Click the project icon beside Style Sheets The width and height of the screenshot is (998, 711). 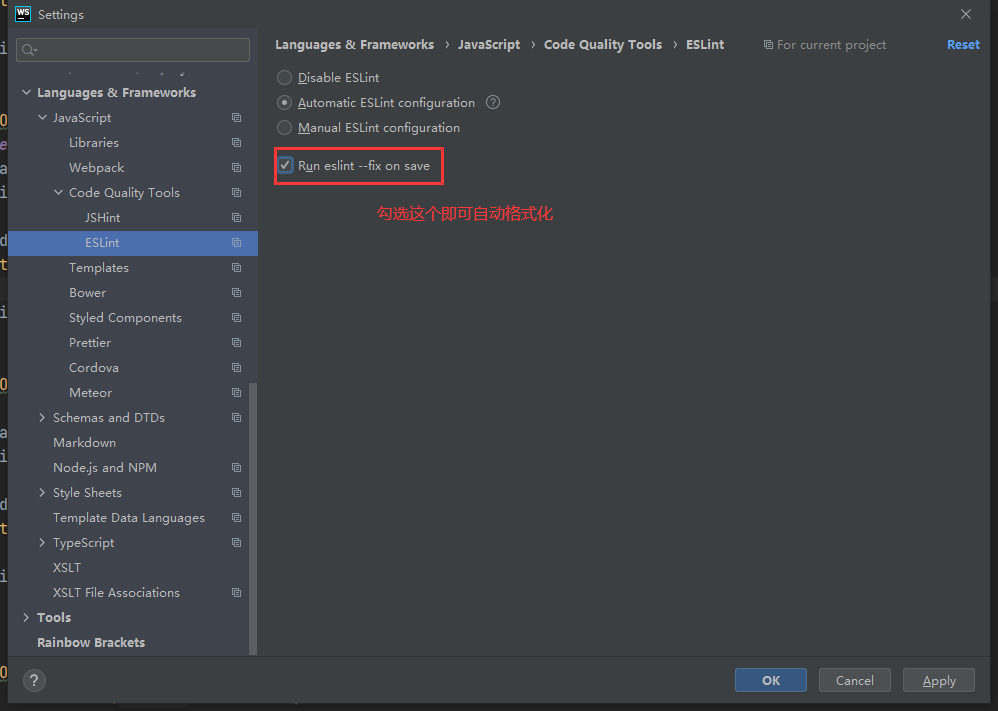click(x=236, y=493)
